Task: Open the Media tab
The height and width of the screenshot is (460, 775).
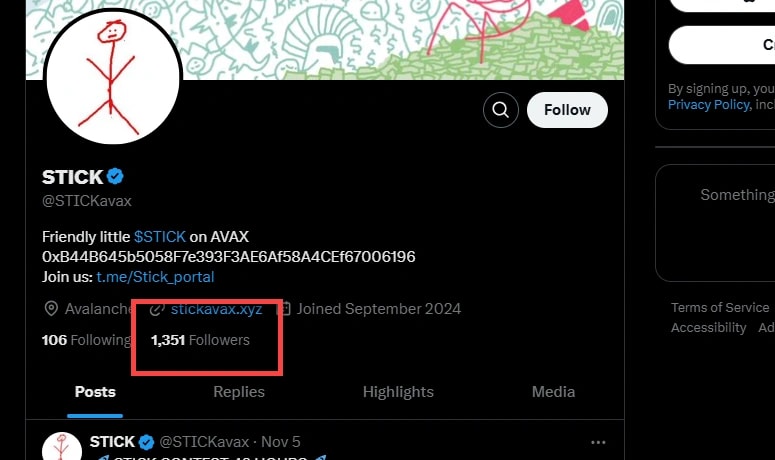Action: (x=553, y=392)
